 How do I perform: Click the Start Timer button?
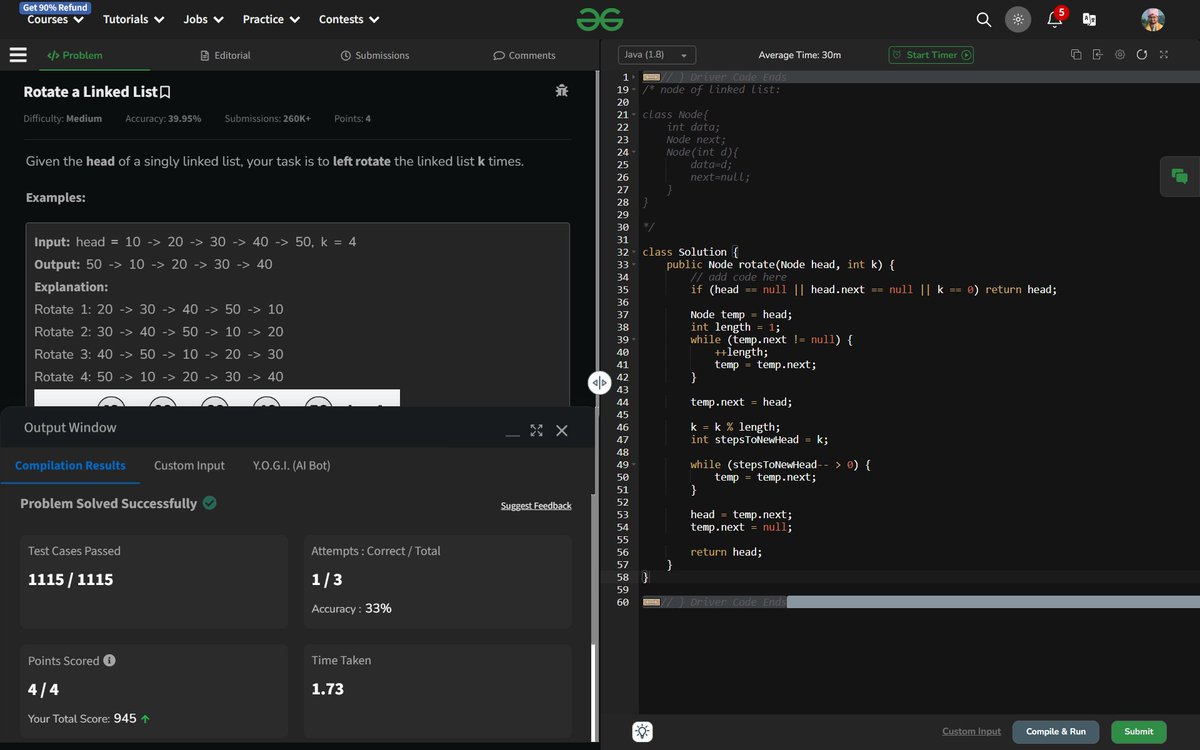click(932, 55)
